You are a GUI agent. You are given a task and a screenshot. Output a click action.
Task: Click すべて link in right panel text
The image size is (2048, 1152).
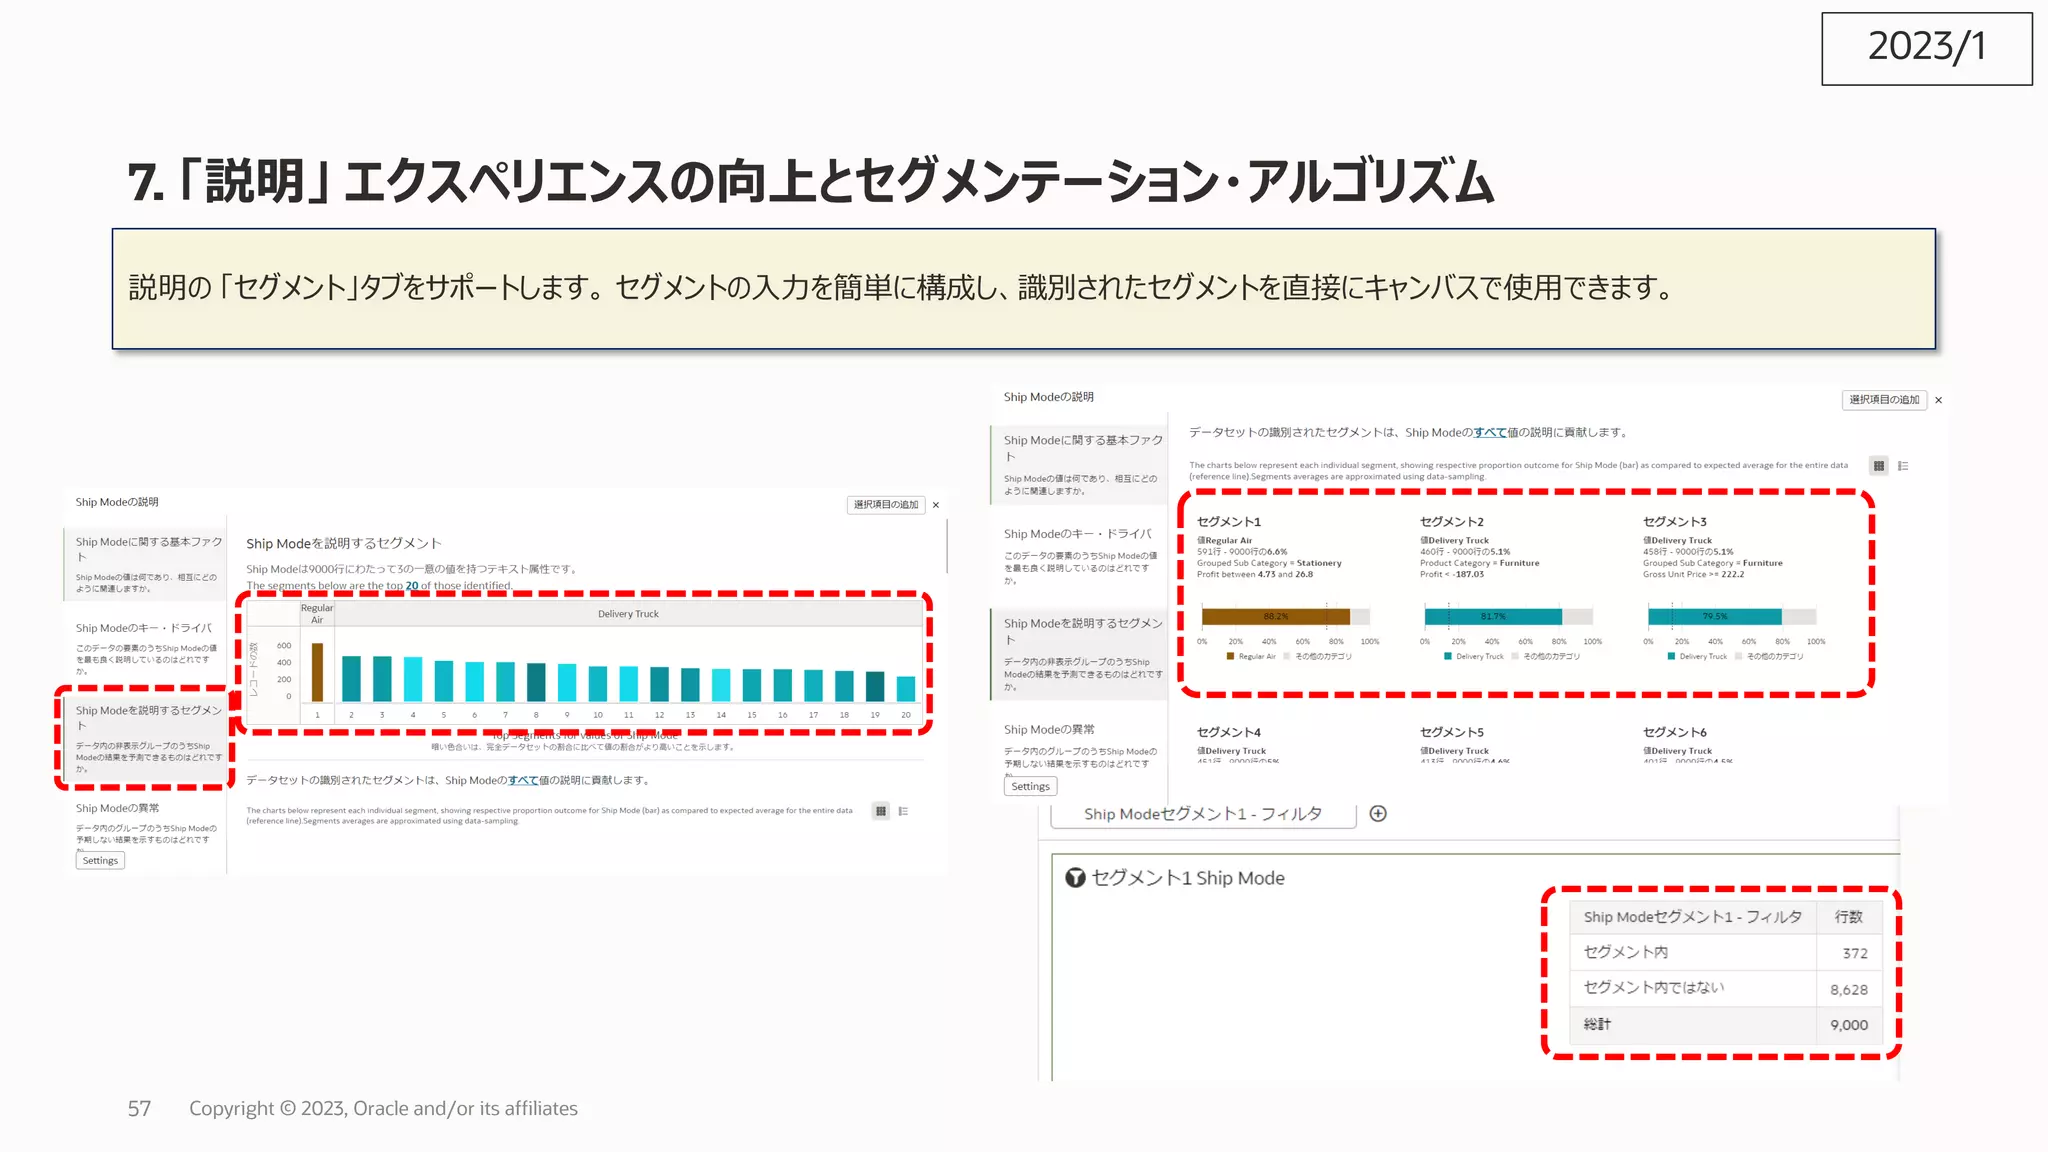1489,433
